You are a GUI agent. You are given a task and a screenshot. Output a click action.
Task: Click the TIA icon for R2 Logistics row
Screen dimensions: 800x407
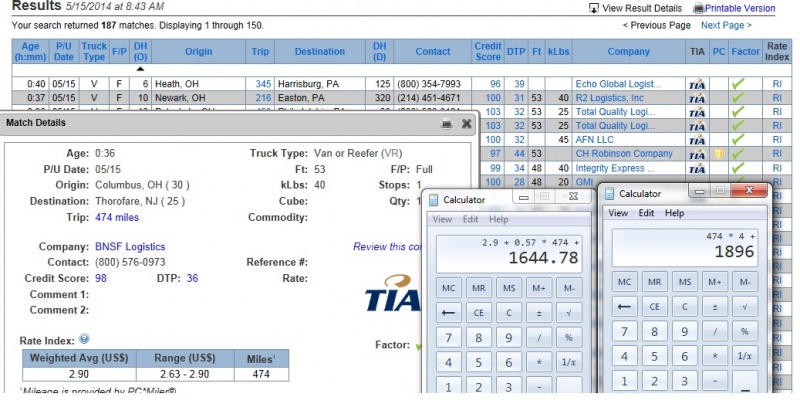[697, 98]
